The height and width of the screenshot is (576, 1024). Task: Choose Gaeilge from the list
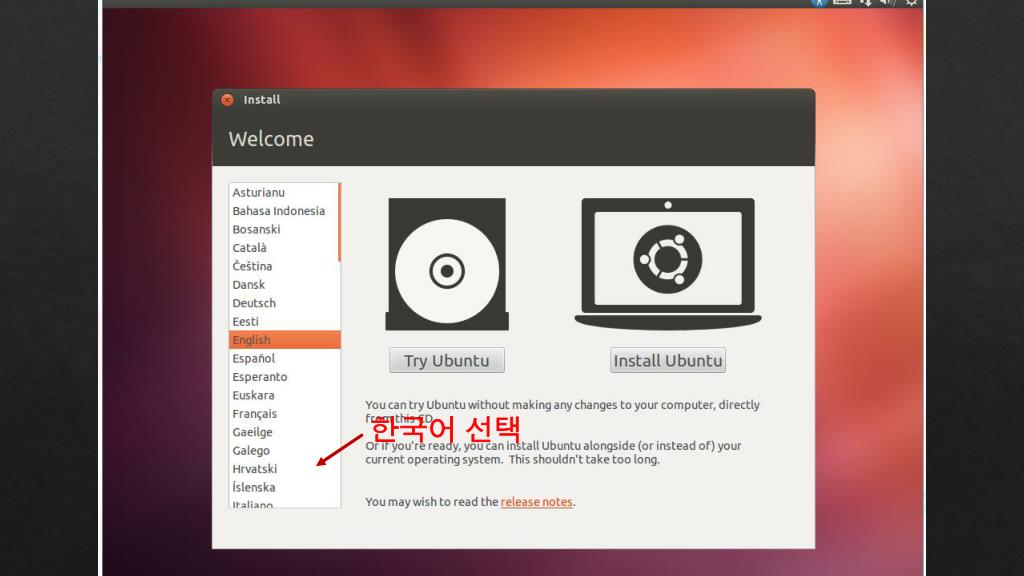[x=283, y=432]
